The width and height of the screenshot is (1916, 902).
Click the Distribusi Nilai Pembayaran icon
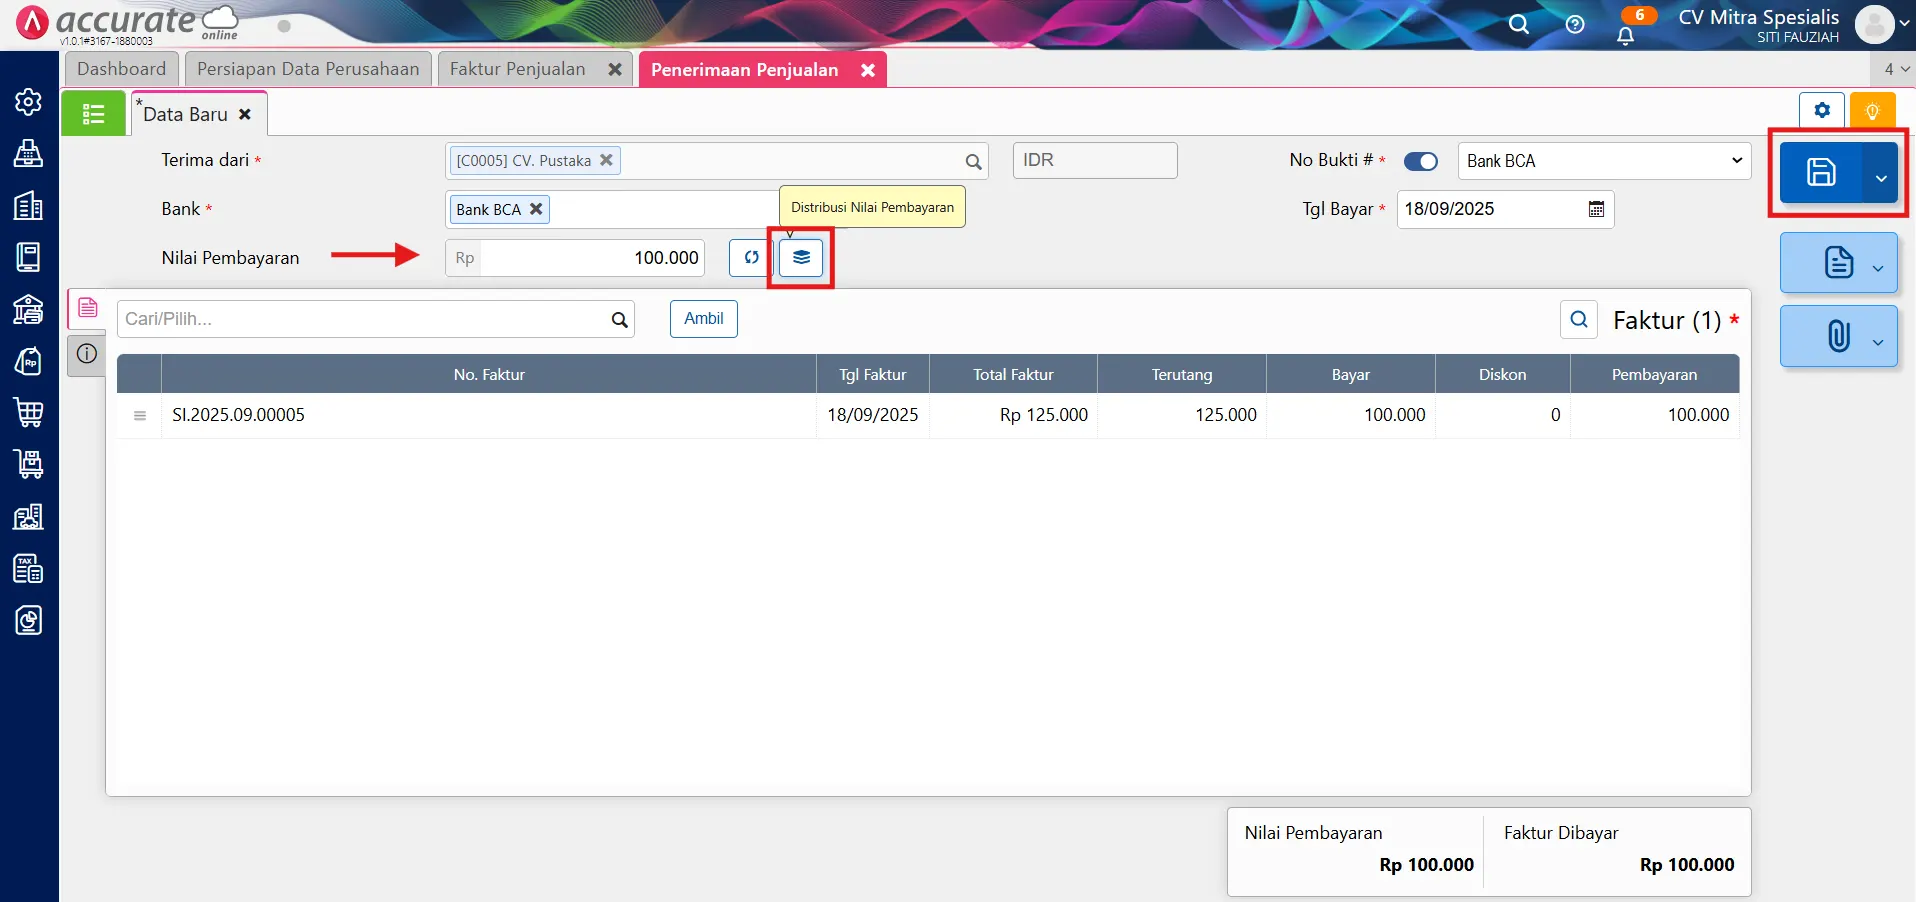point(801,258)
